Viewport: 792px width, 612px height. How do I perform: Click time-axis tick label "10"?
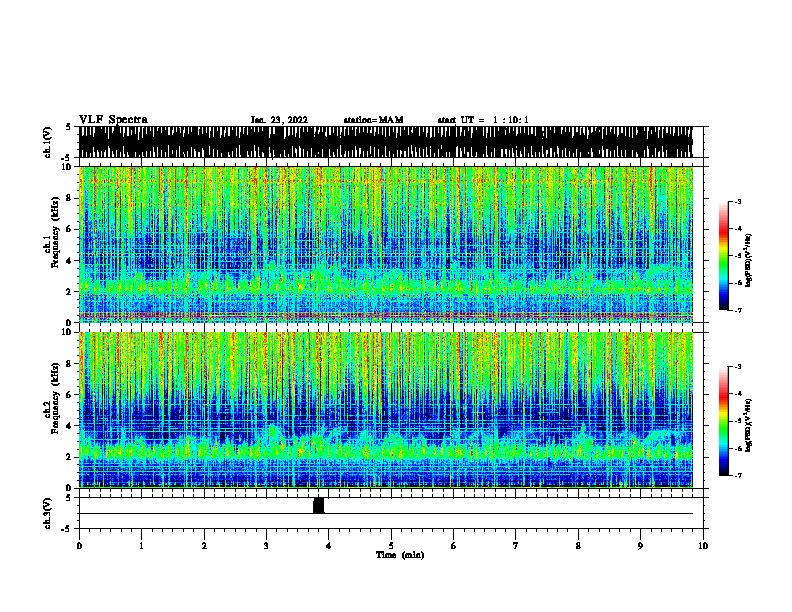click(x=703, y=546)
